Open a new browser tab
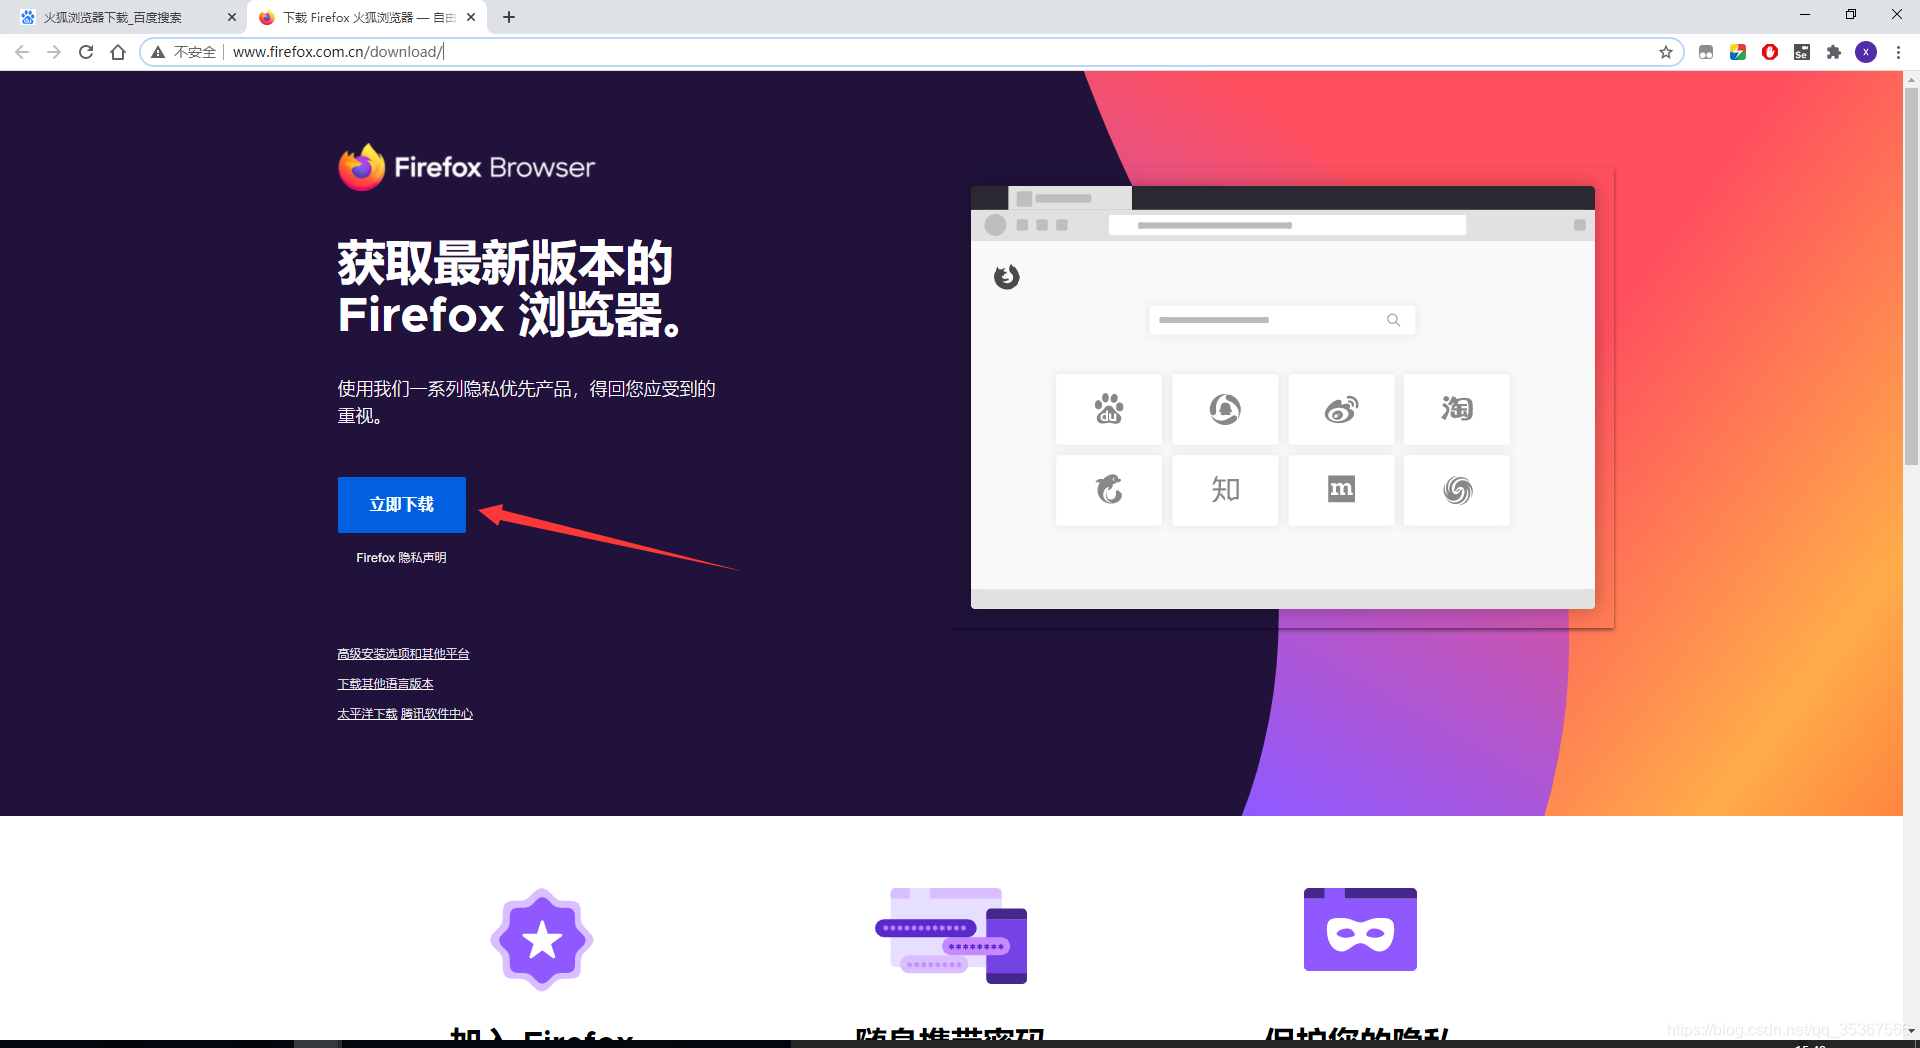 click(509, 17)
